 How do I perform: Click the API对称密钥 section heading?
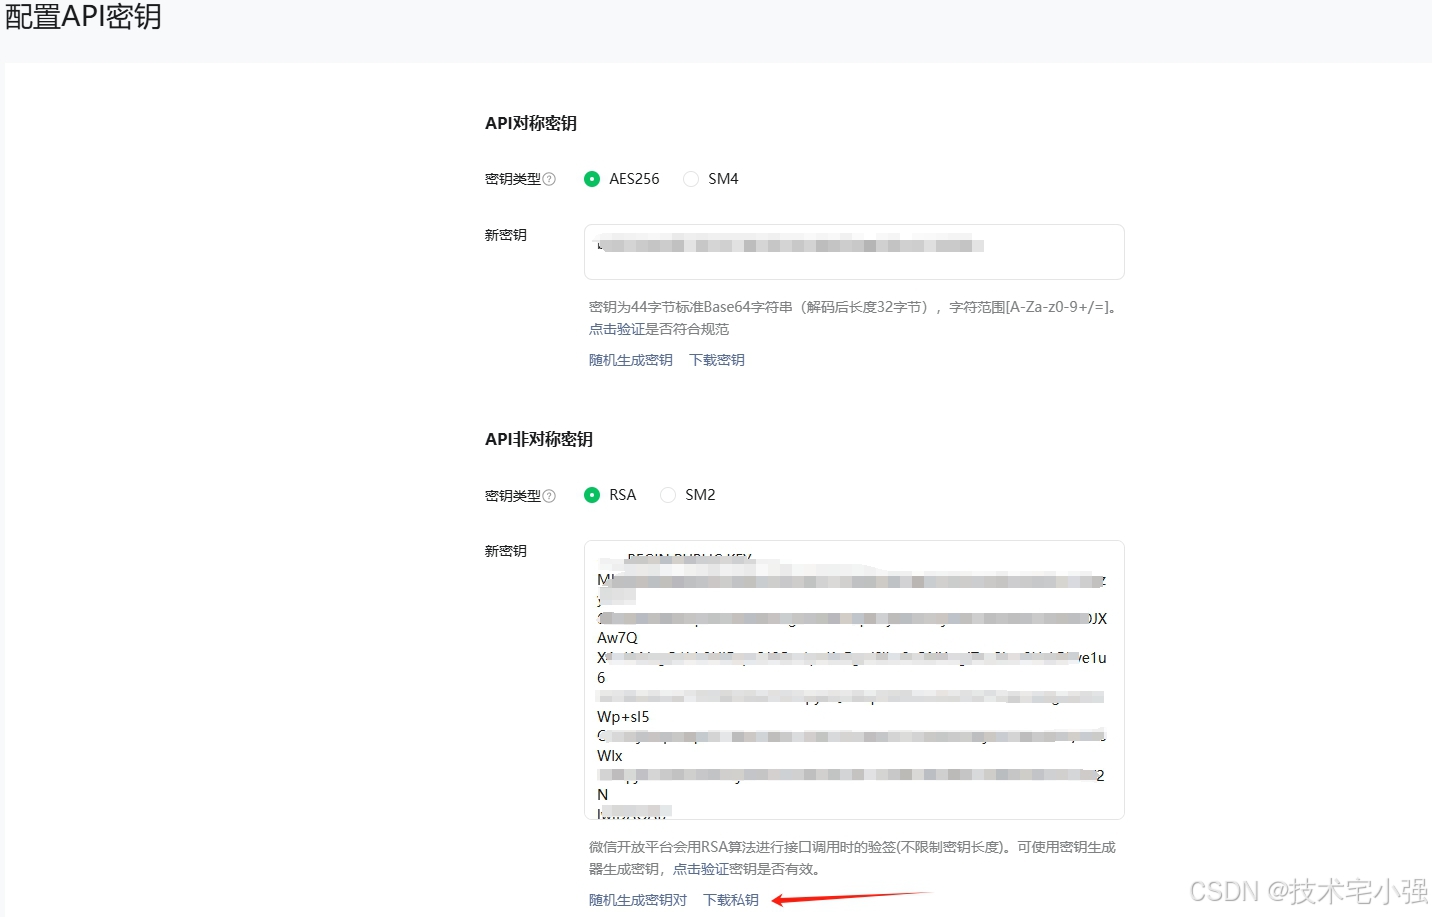point(530,122)
